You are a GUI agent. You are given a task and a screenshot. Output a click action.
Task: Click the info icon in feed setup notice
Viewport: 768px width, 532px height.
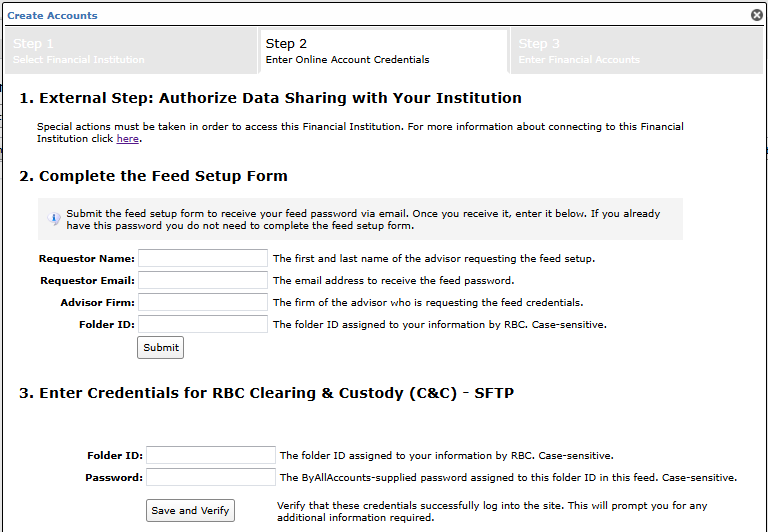click(54, 218)
